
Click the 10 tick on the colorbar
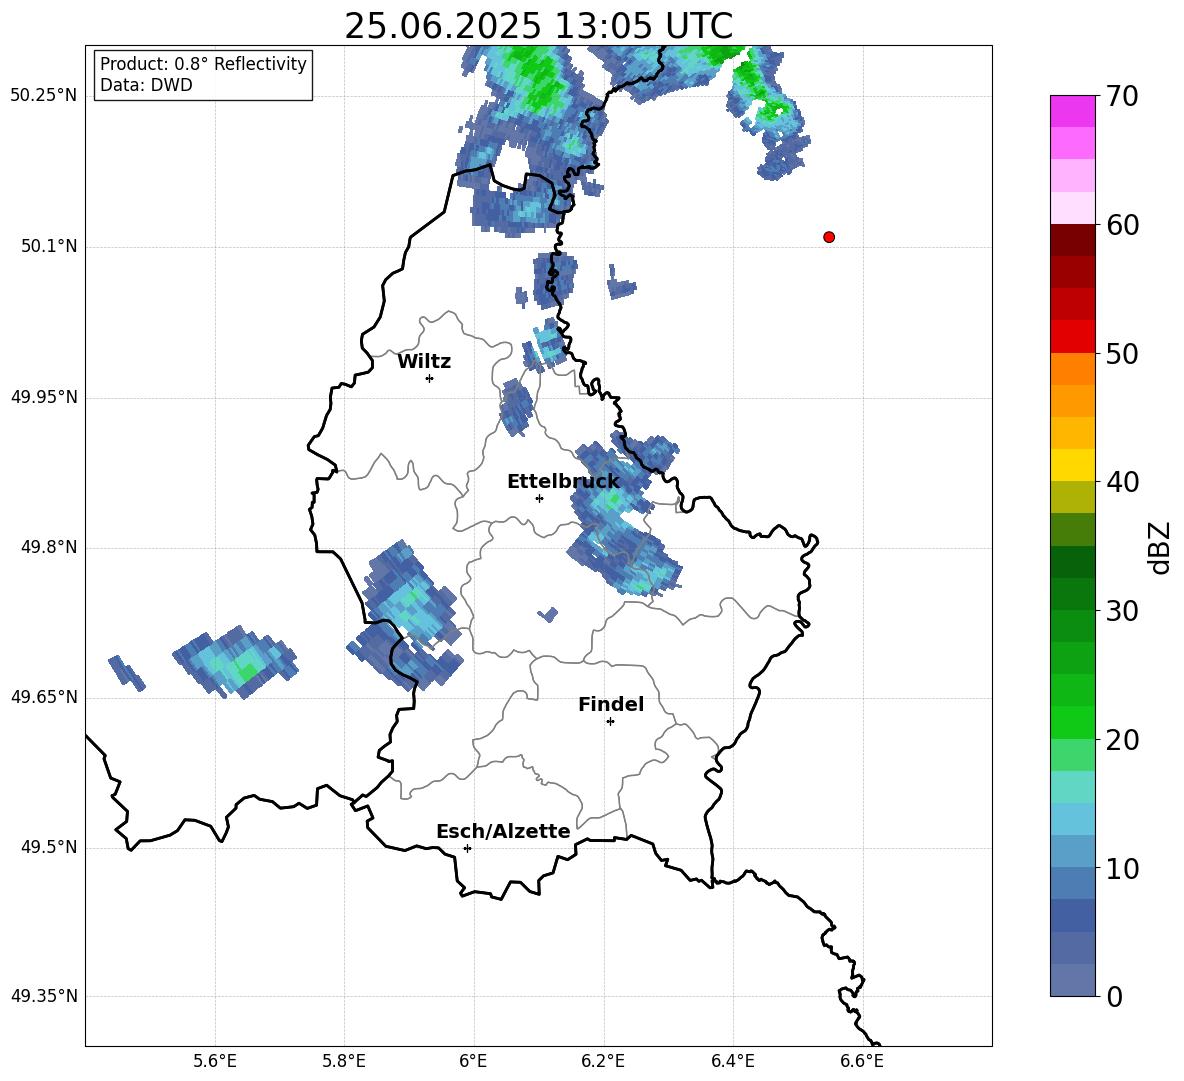(1121, 869)
